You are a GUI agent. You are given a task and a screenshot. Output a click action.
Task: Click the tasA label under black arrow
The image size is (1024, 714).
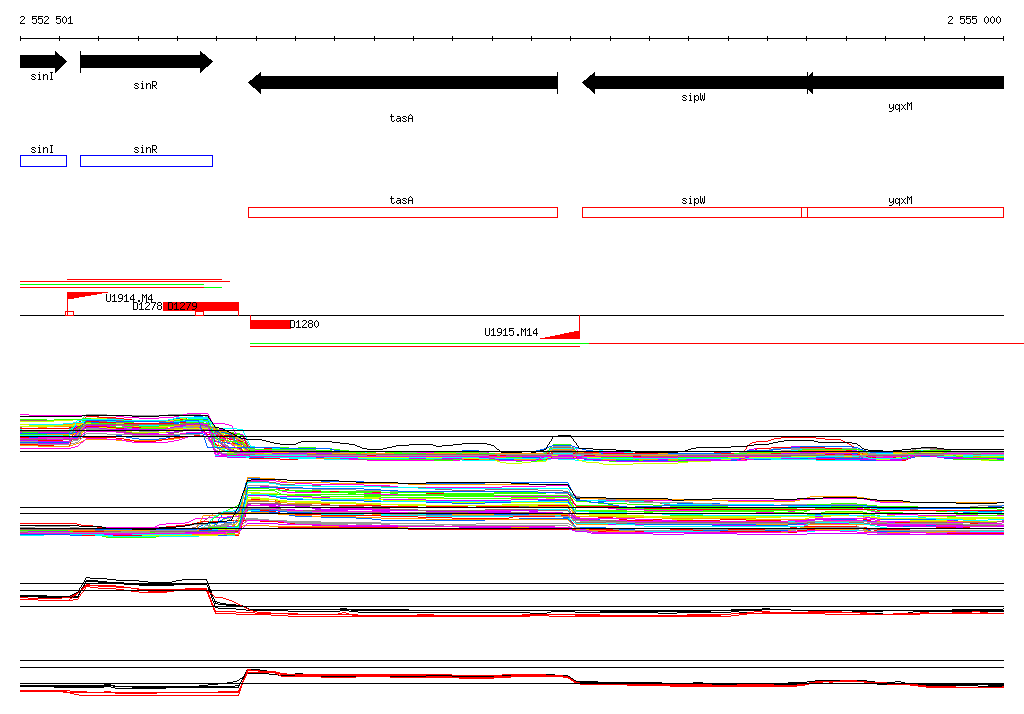[x=402, y=118]
